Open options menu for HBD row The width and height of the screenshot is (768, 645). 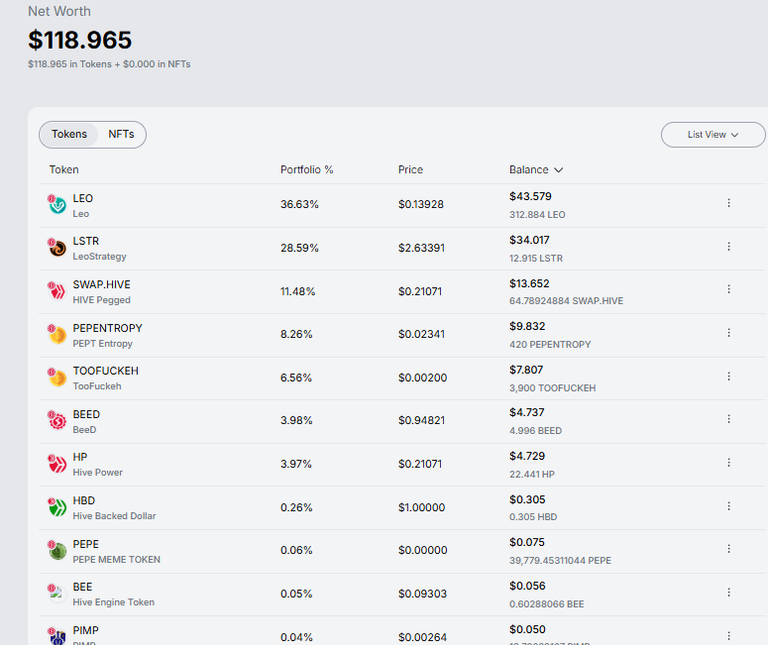tap(729, 506)
